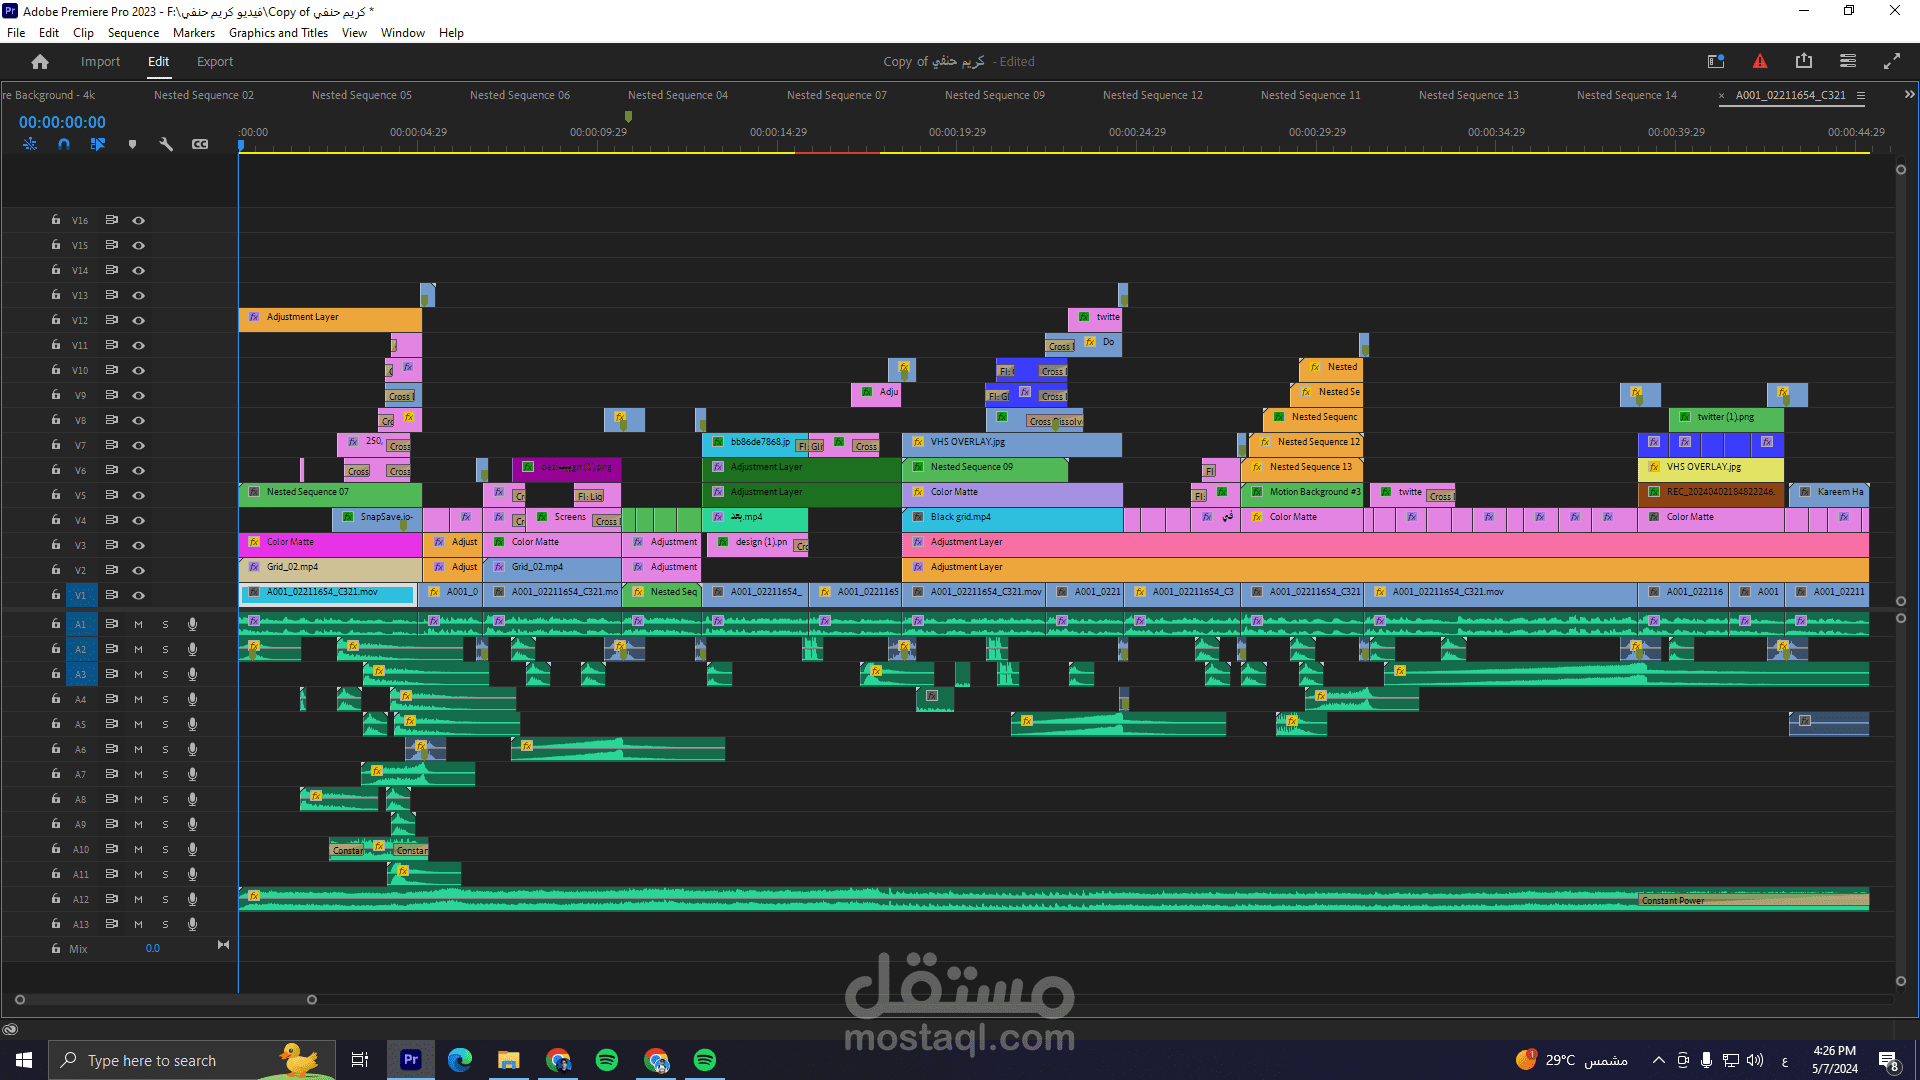This screenshot has width=1920, height=1080.
Task: Click the Home icon in the header
Action: click(x=40, y=62)
